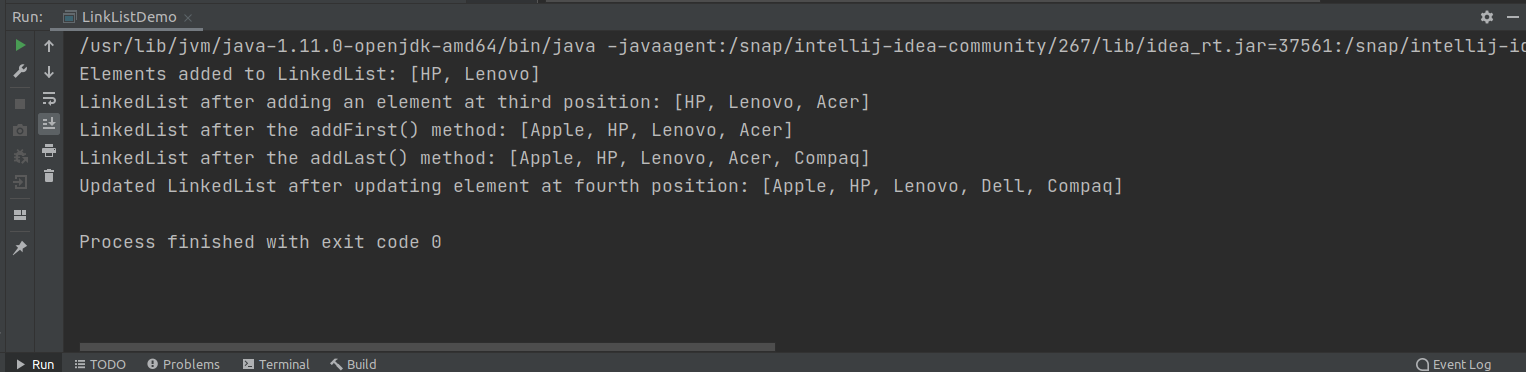The width and height of the screenshot is (1526, 372).
Task: Click the camera Dump Threads icon
Action: [x=20, y=130]
